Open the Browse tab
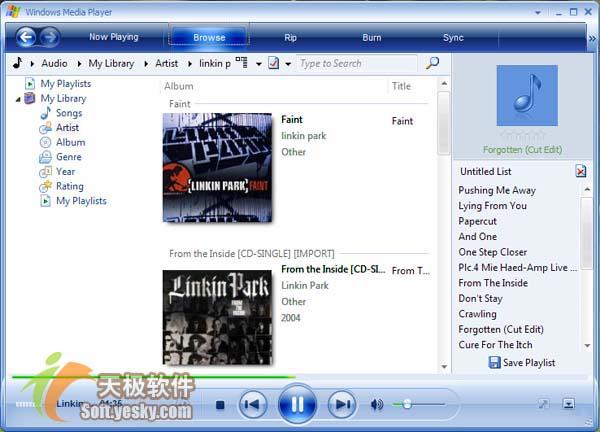Viewport: 600px width, 432px height. pyautogui.click(x=209, y=37)
